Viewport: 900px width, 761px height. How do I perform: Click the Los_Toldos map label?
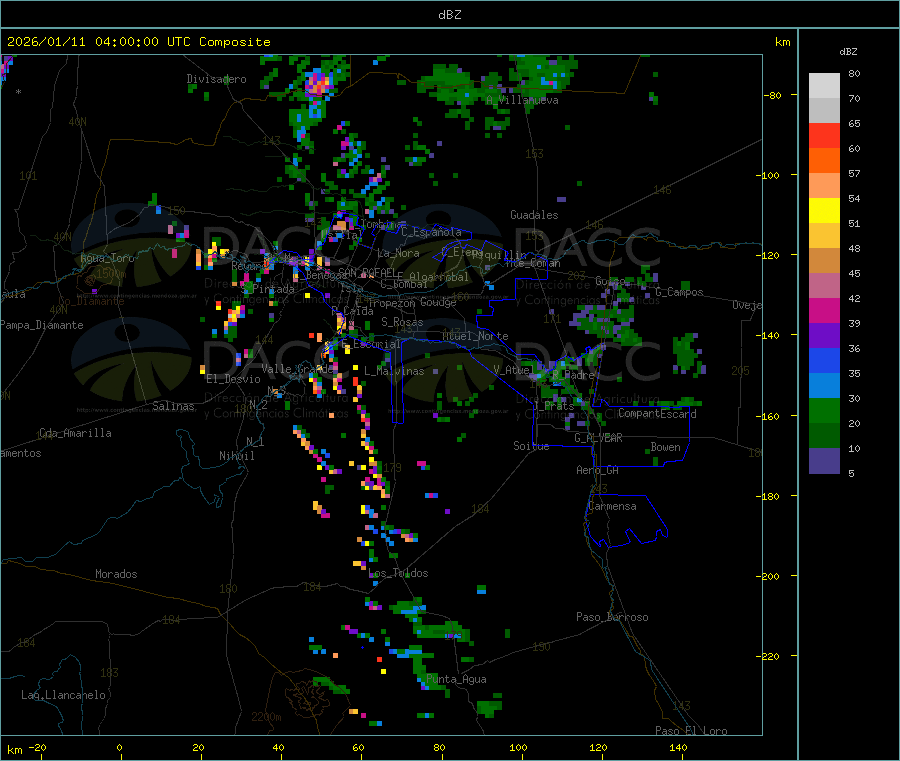point(398,573)
